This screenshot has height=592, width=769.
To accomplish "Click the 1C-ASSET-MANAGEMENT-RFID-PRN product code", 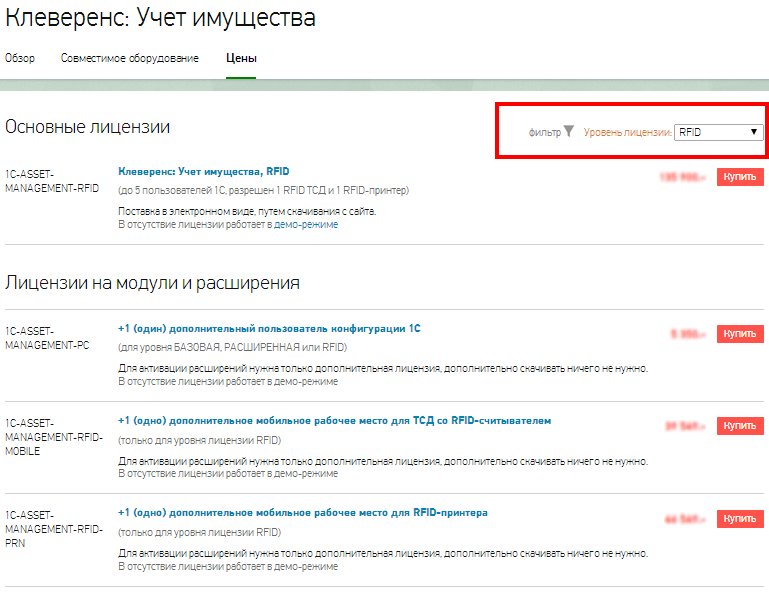I will pyautogui.click(x=54, y=529).
